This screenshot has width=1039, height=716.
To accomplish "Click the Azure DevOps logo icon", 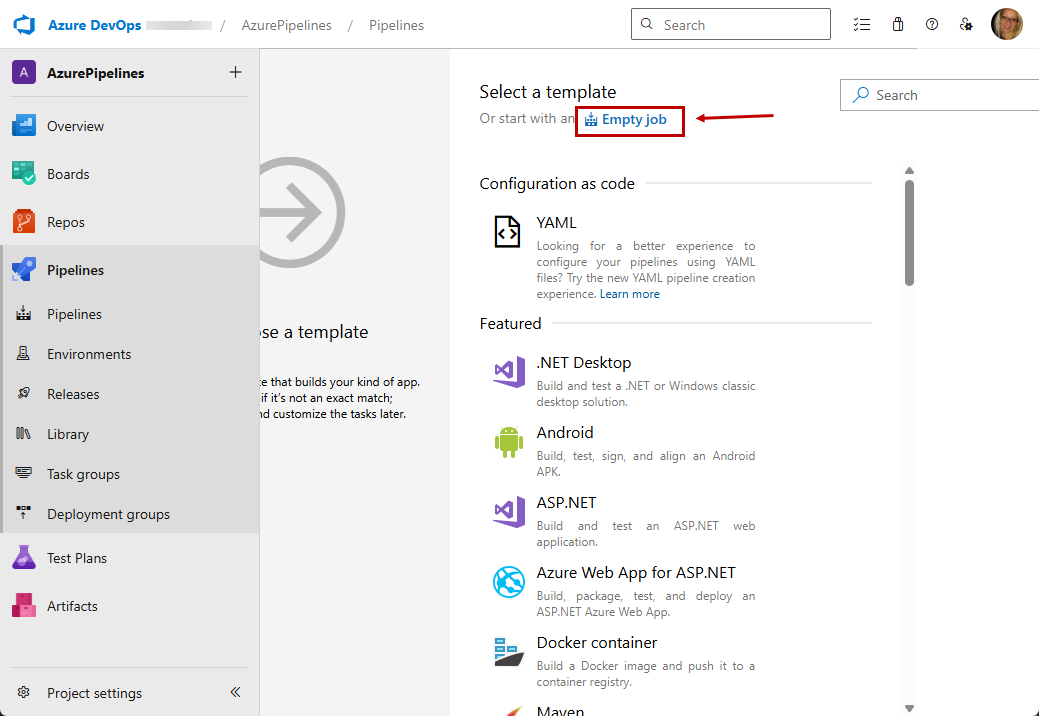I will pyautogui.click(x=25, y=25).
